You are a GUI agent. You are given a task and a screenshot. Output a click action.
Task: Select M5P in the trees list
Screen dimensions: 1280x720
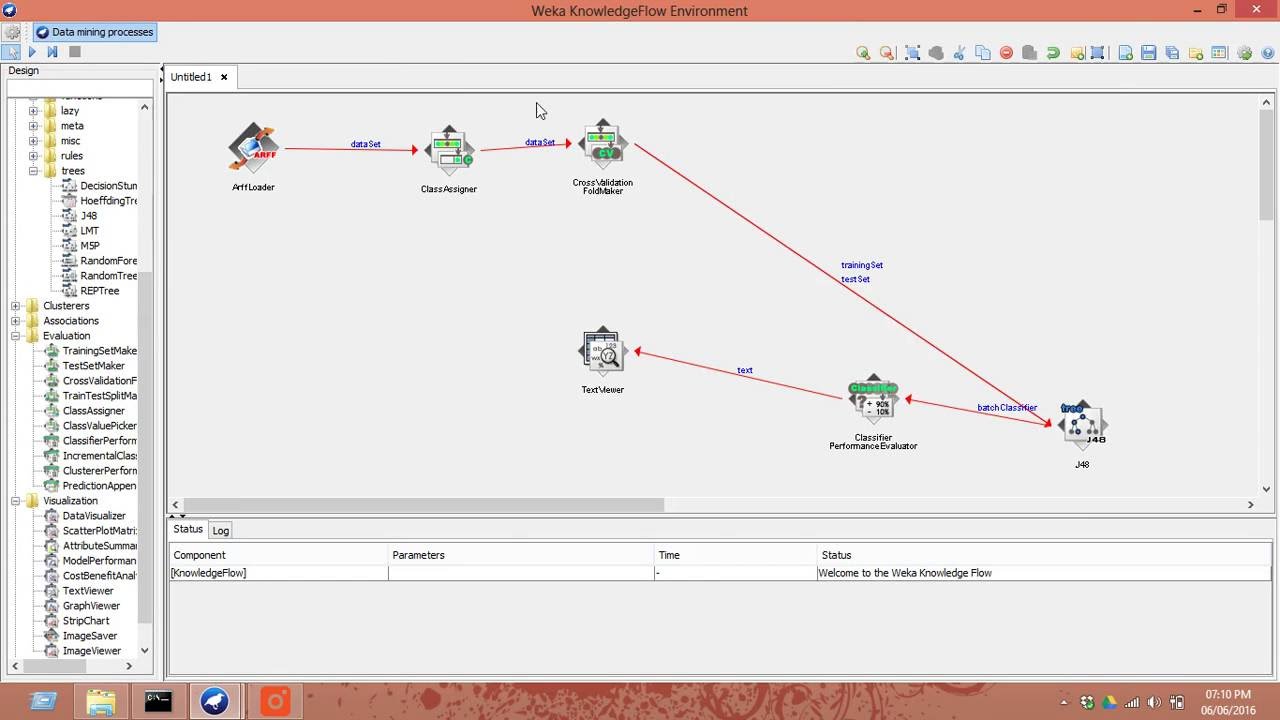90,246
